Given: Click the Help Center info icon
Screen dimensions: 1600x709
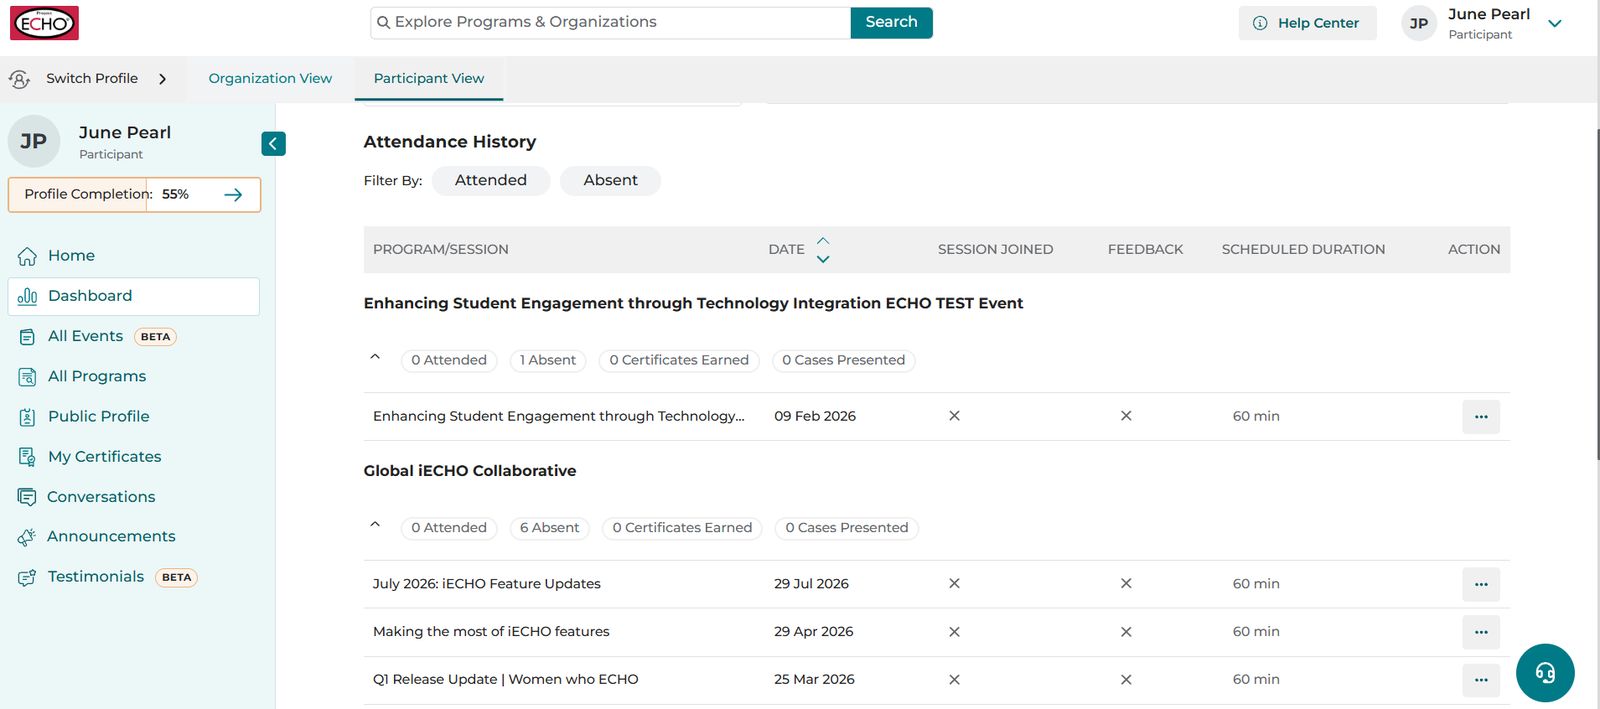Looking at the screenshot, I should point(1260,23).
